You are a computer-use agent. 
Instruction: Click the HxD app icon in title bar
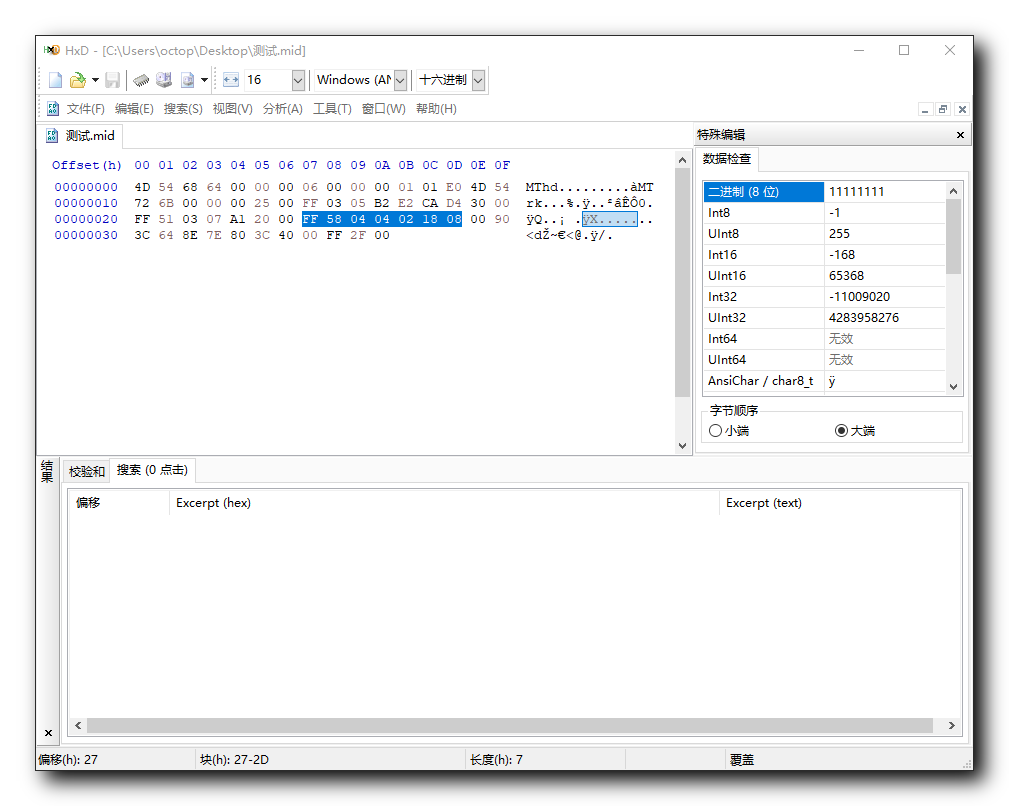[x=51, y=50]
